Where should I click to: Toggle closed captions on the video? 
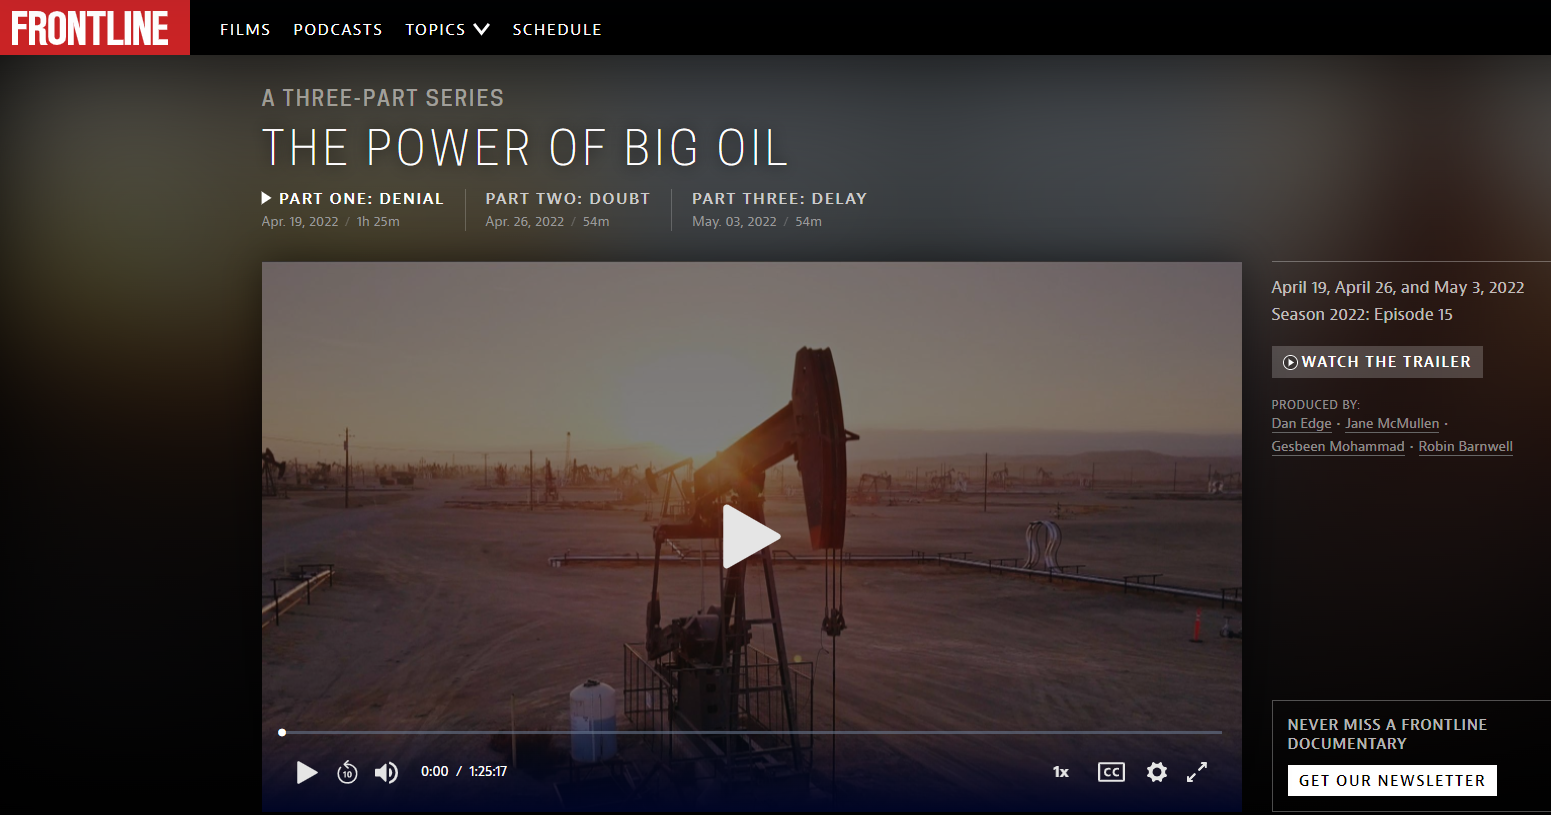click(1111, 772)
